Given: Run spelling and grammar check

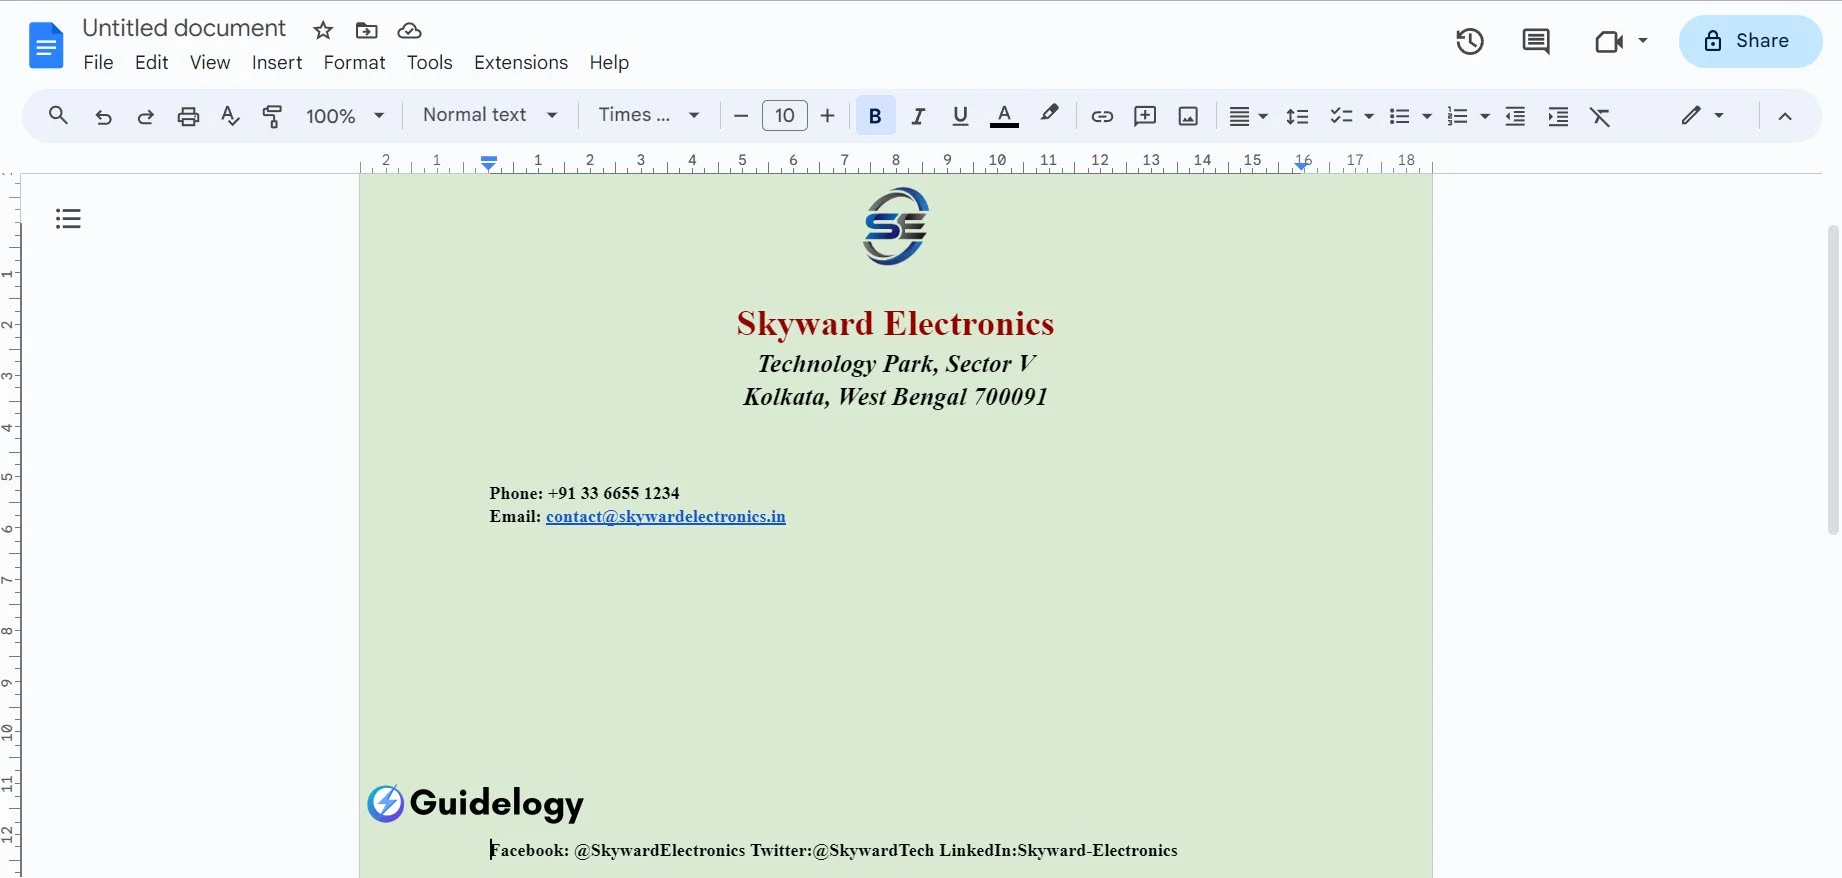Looking at the screenshot, I should point(230,116).
